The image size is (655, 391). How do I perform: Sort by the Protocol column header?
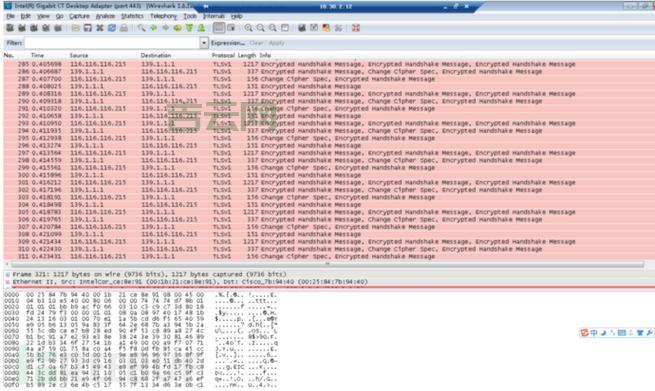tap(223, 55)
